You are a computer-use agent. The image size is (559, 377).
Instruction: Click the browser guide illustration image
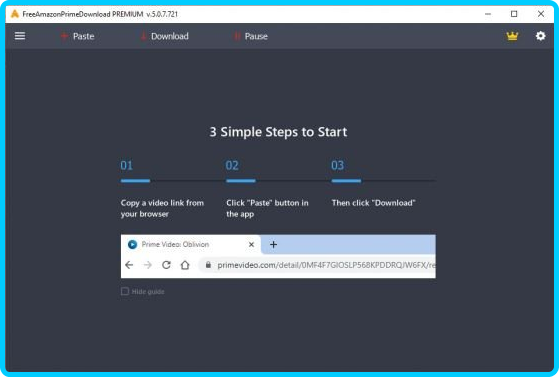tap(278, 256)
